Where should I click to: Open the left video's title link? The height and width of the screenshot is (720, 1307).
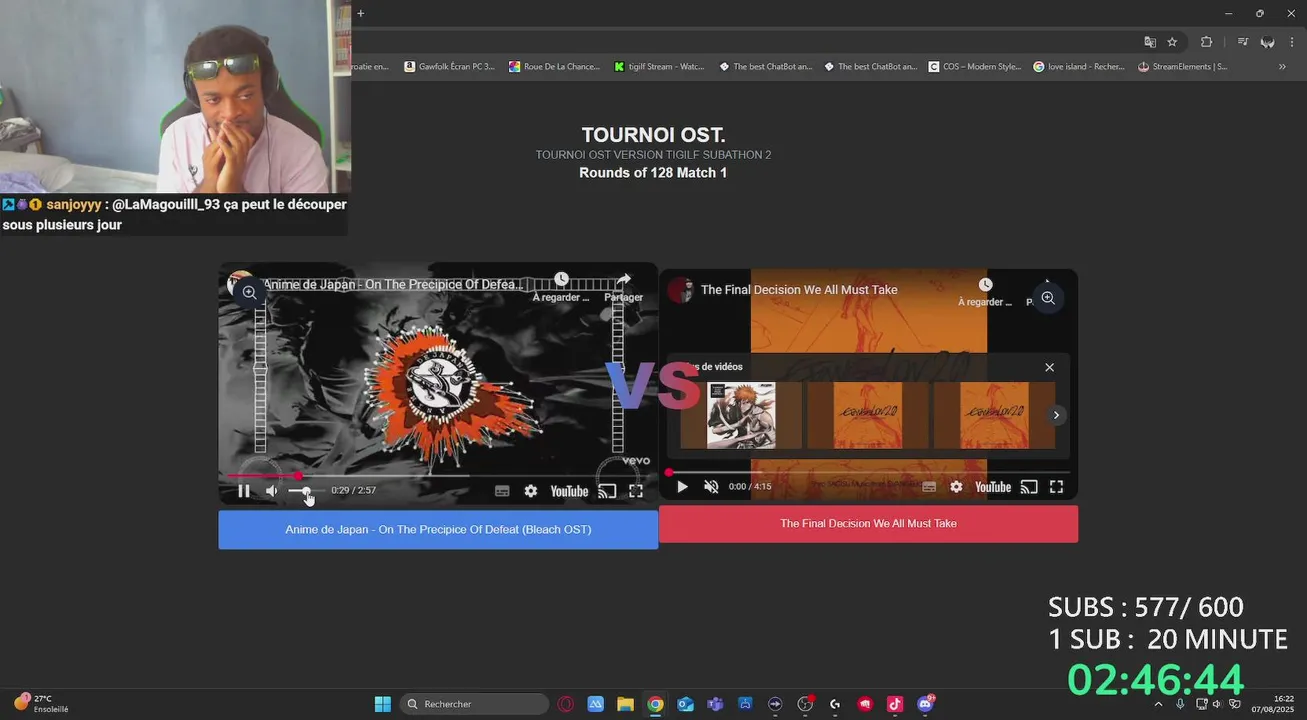pyautogui.click(x=393, y=285)
